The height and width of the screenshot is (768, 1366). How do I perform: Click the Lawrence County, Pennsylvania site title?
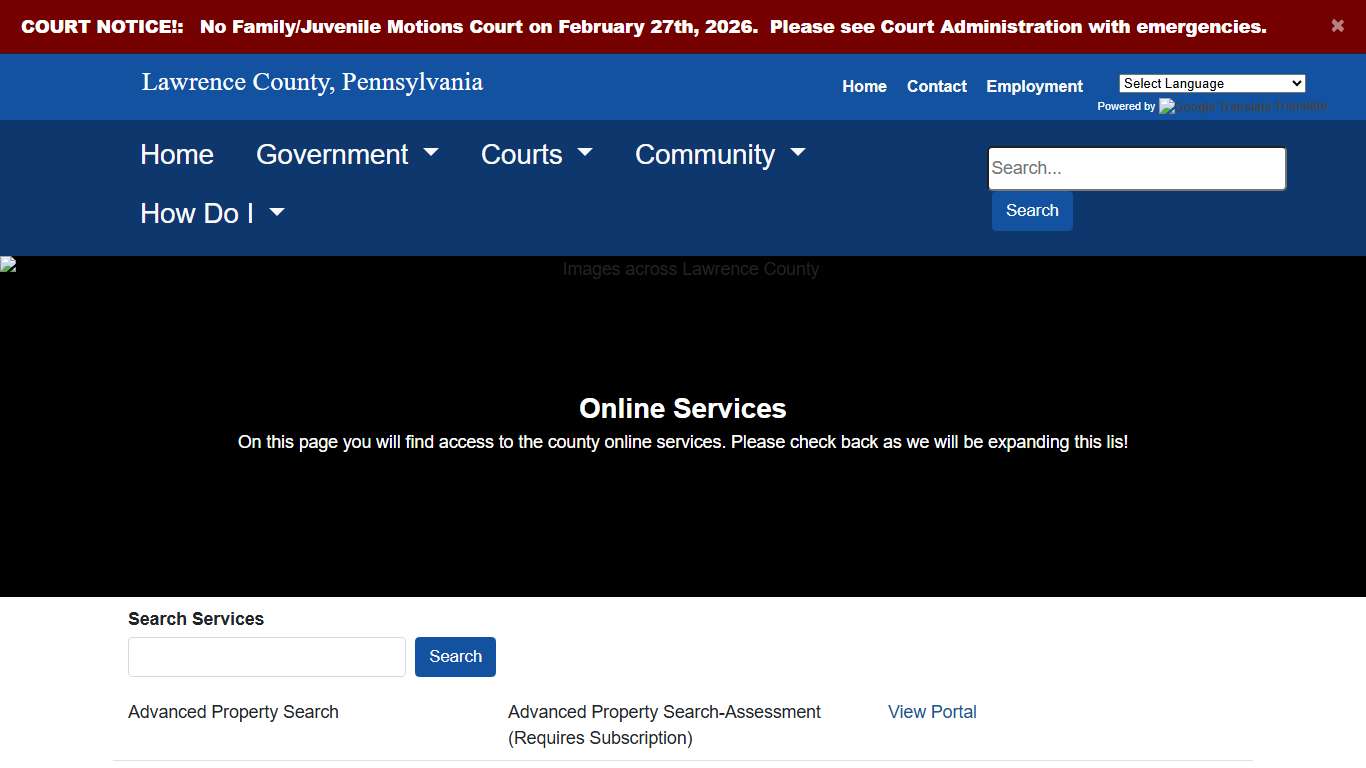(311, 82)
